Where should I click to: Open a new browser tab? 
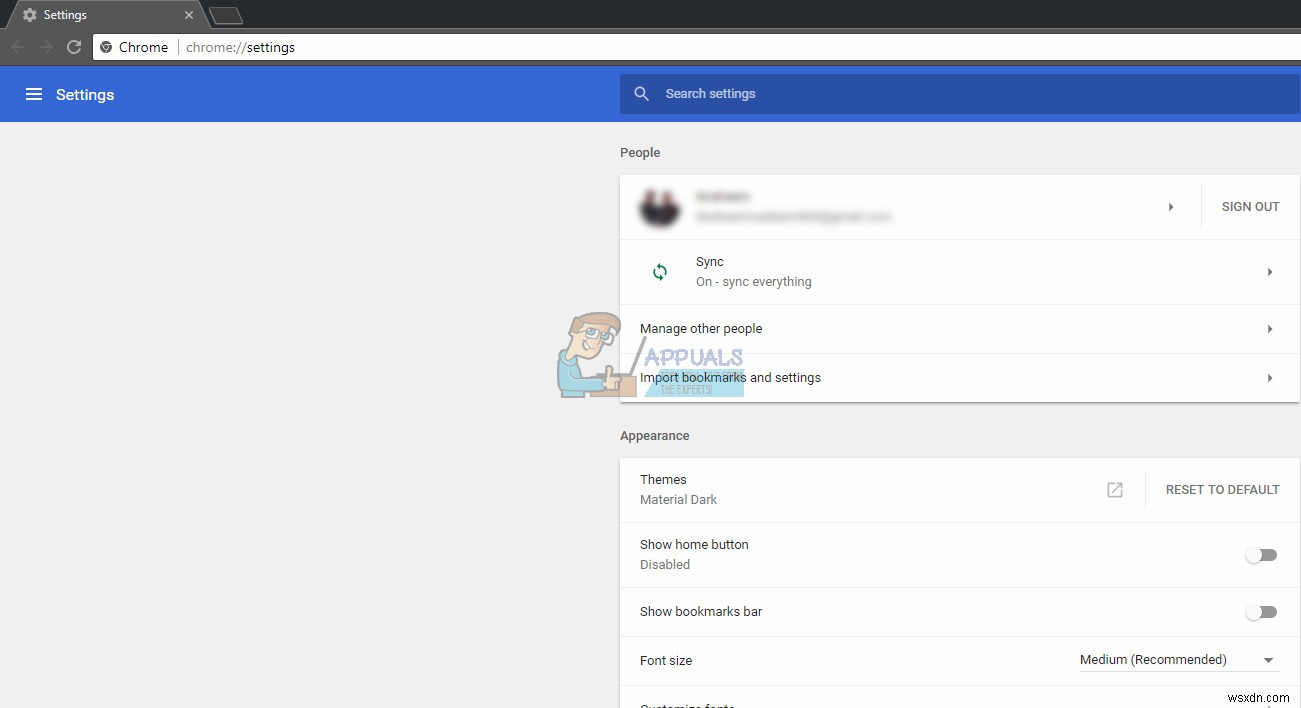tap(224, 15)
